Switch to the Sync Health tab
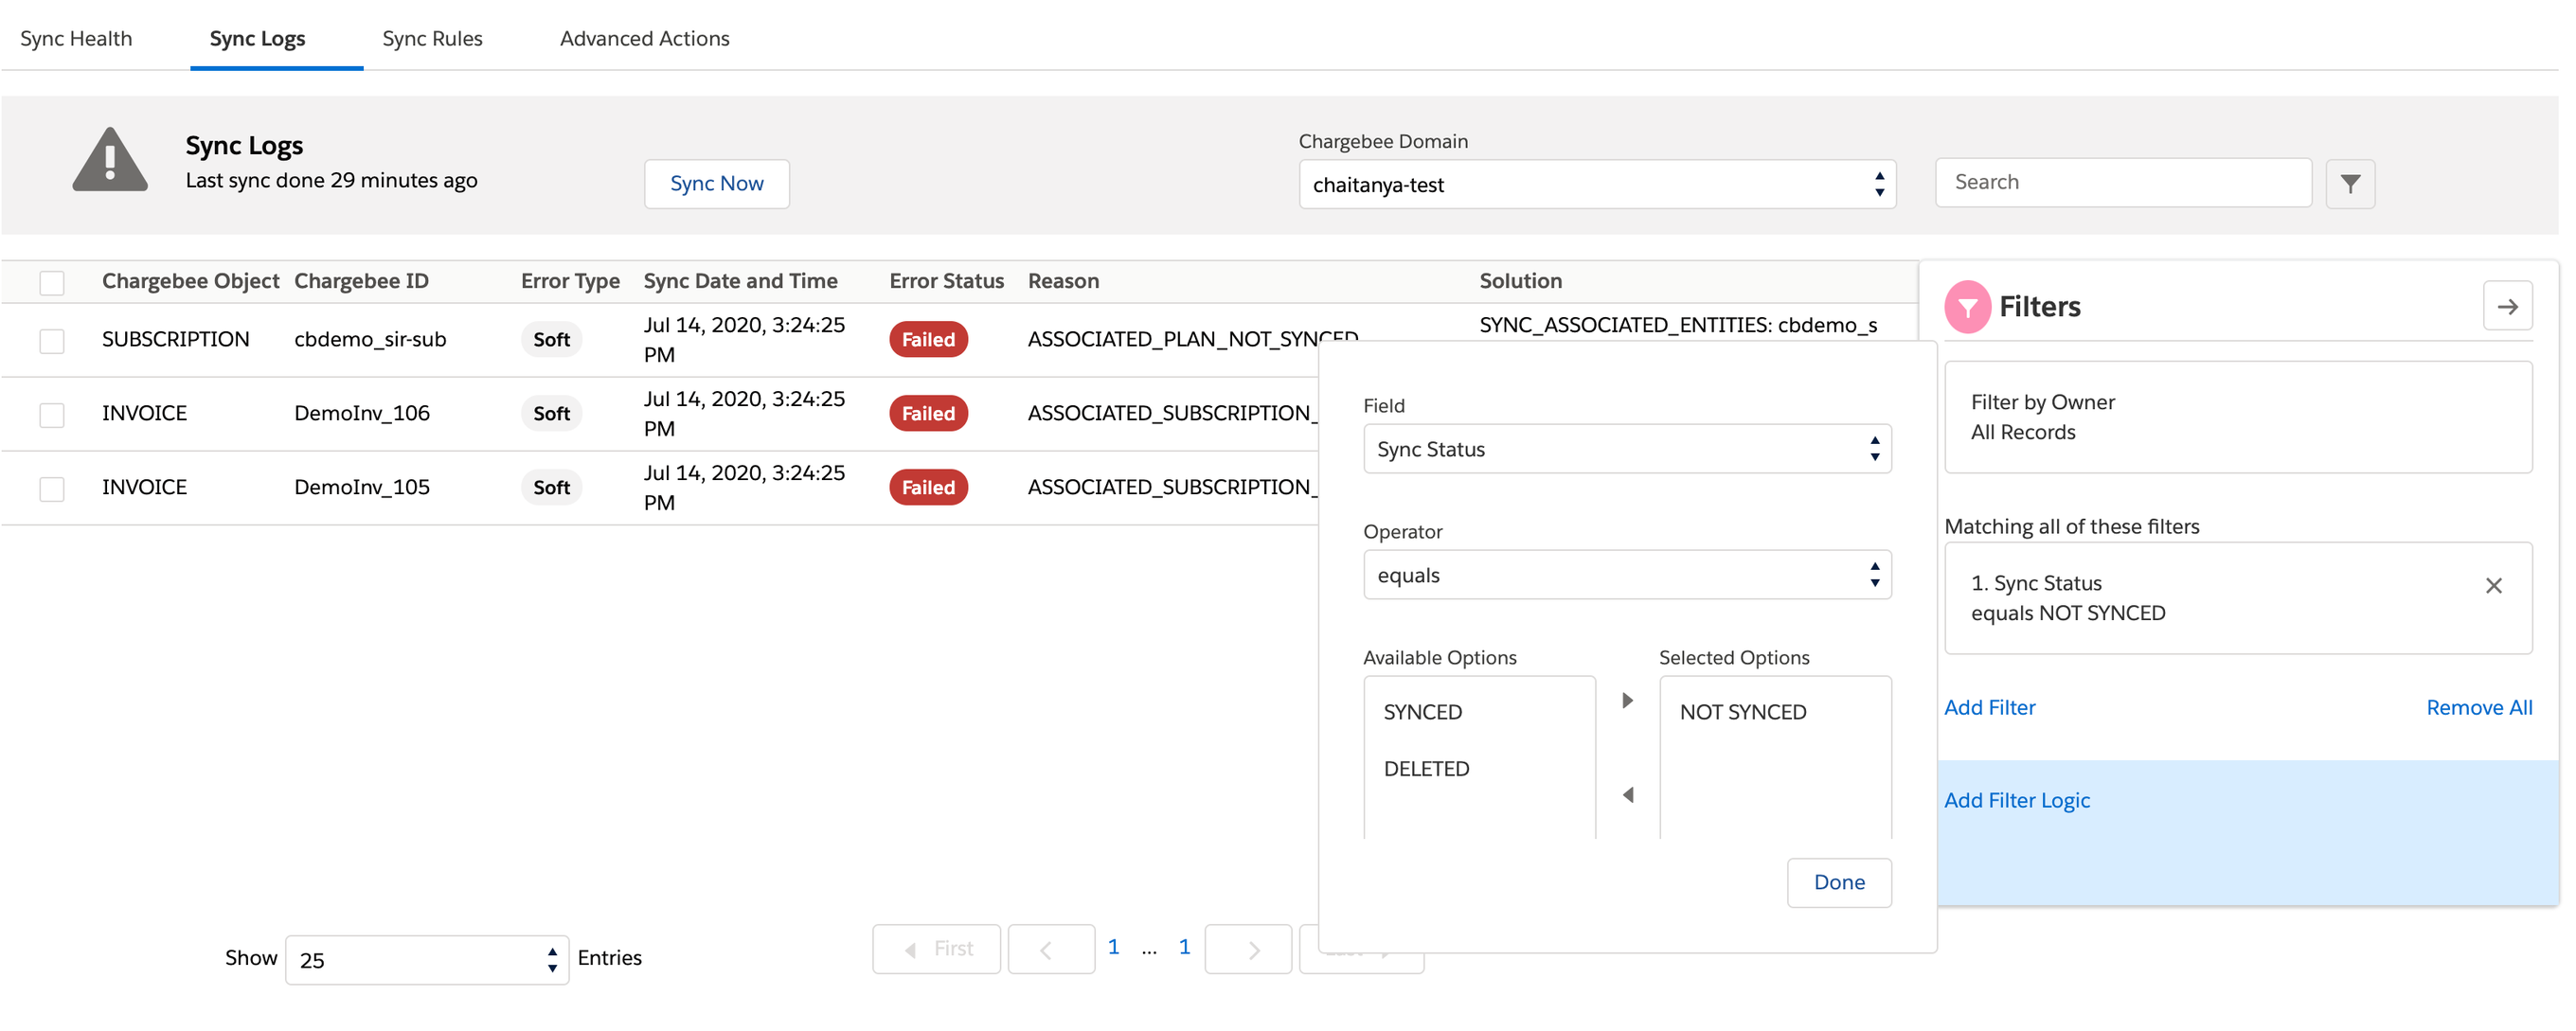Viewport: 2576px width, 1031px height. (x=76, y=39)
